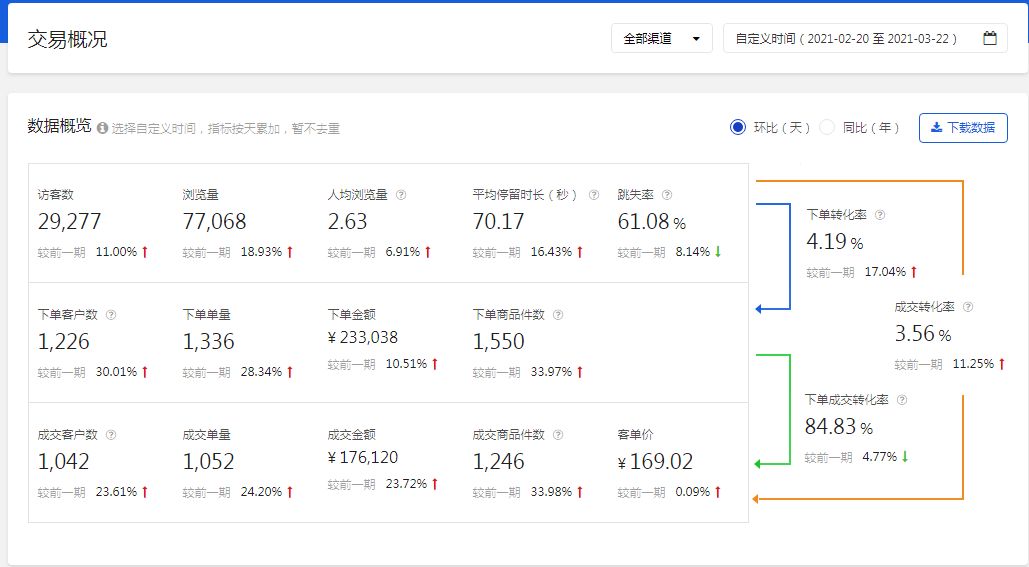Click the 10.51% change under 下单金额
This screenshot has height=567, width=1029.
point(412,364)
